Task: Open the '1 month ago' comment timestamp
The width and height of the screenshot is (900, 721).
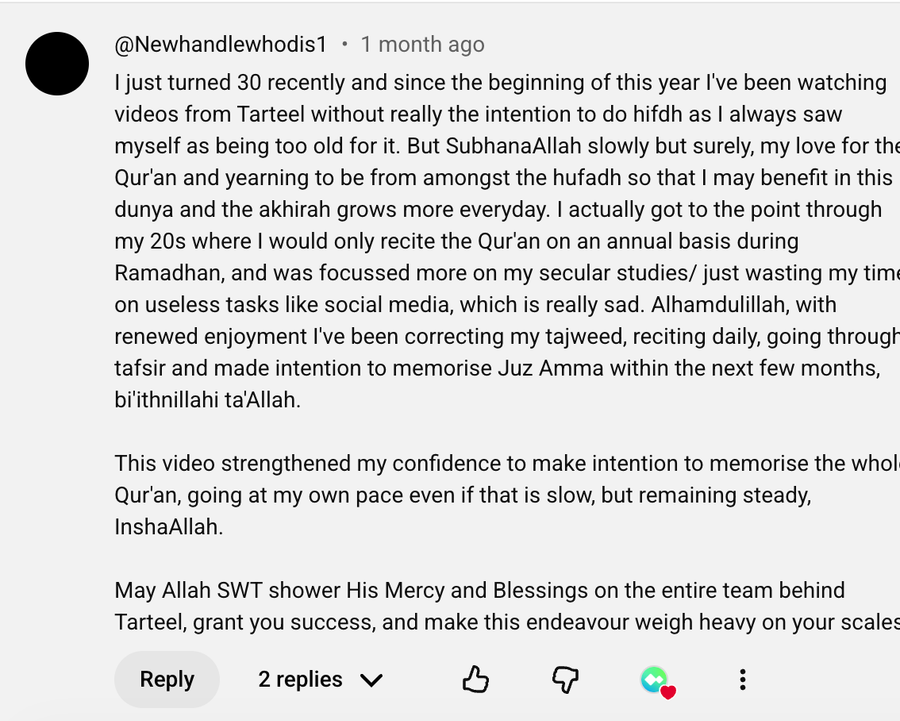Action: (x=422, y=44)
